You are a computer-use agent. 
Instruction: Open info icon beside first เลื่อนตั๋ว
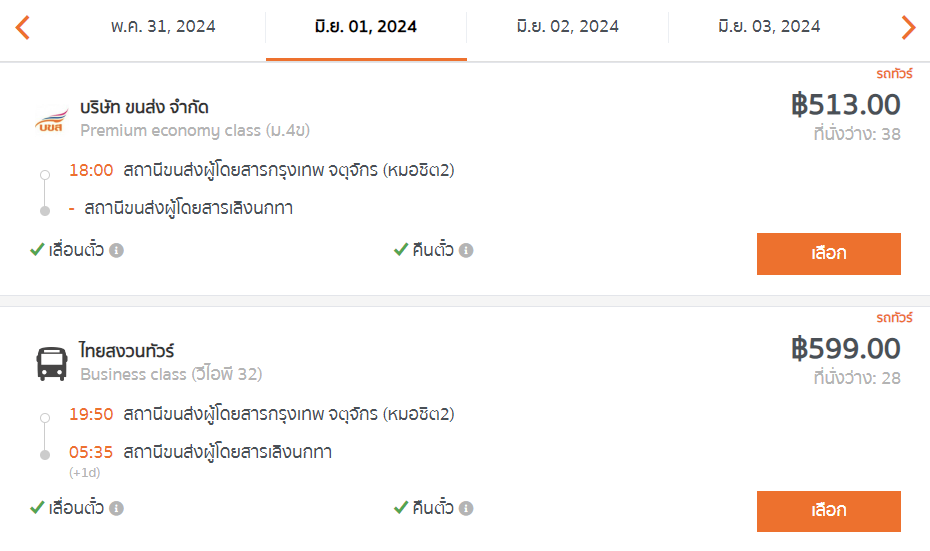click(117, 250)
